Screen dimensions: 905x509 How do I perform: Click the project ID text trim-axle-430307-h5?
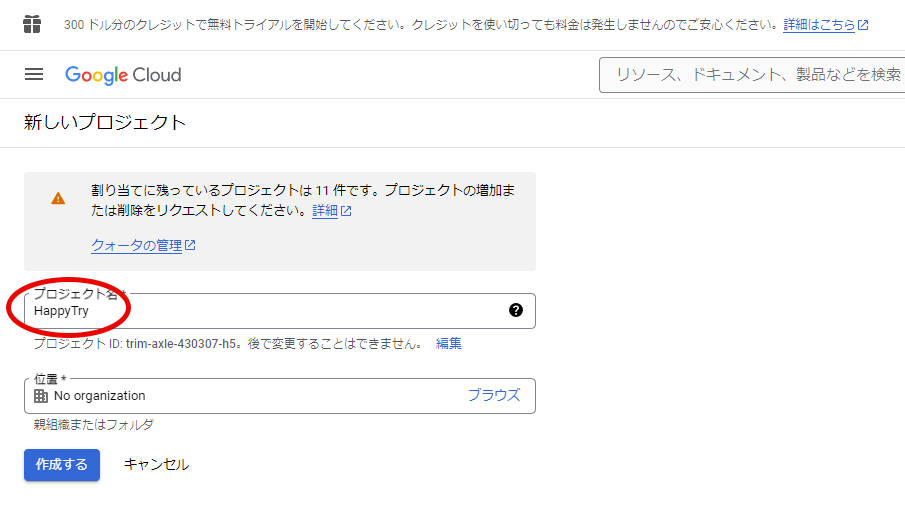[183, 343]
